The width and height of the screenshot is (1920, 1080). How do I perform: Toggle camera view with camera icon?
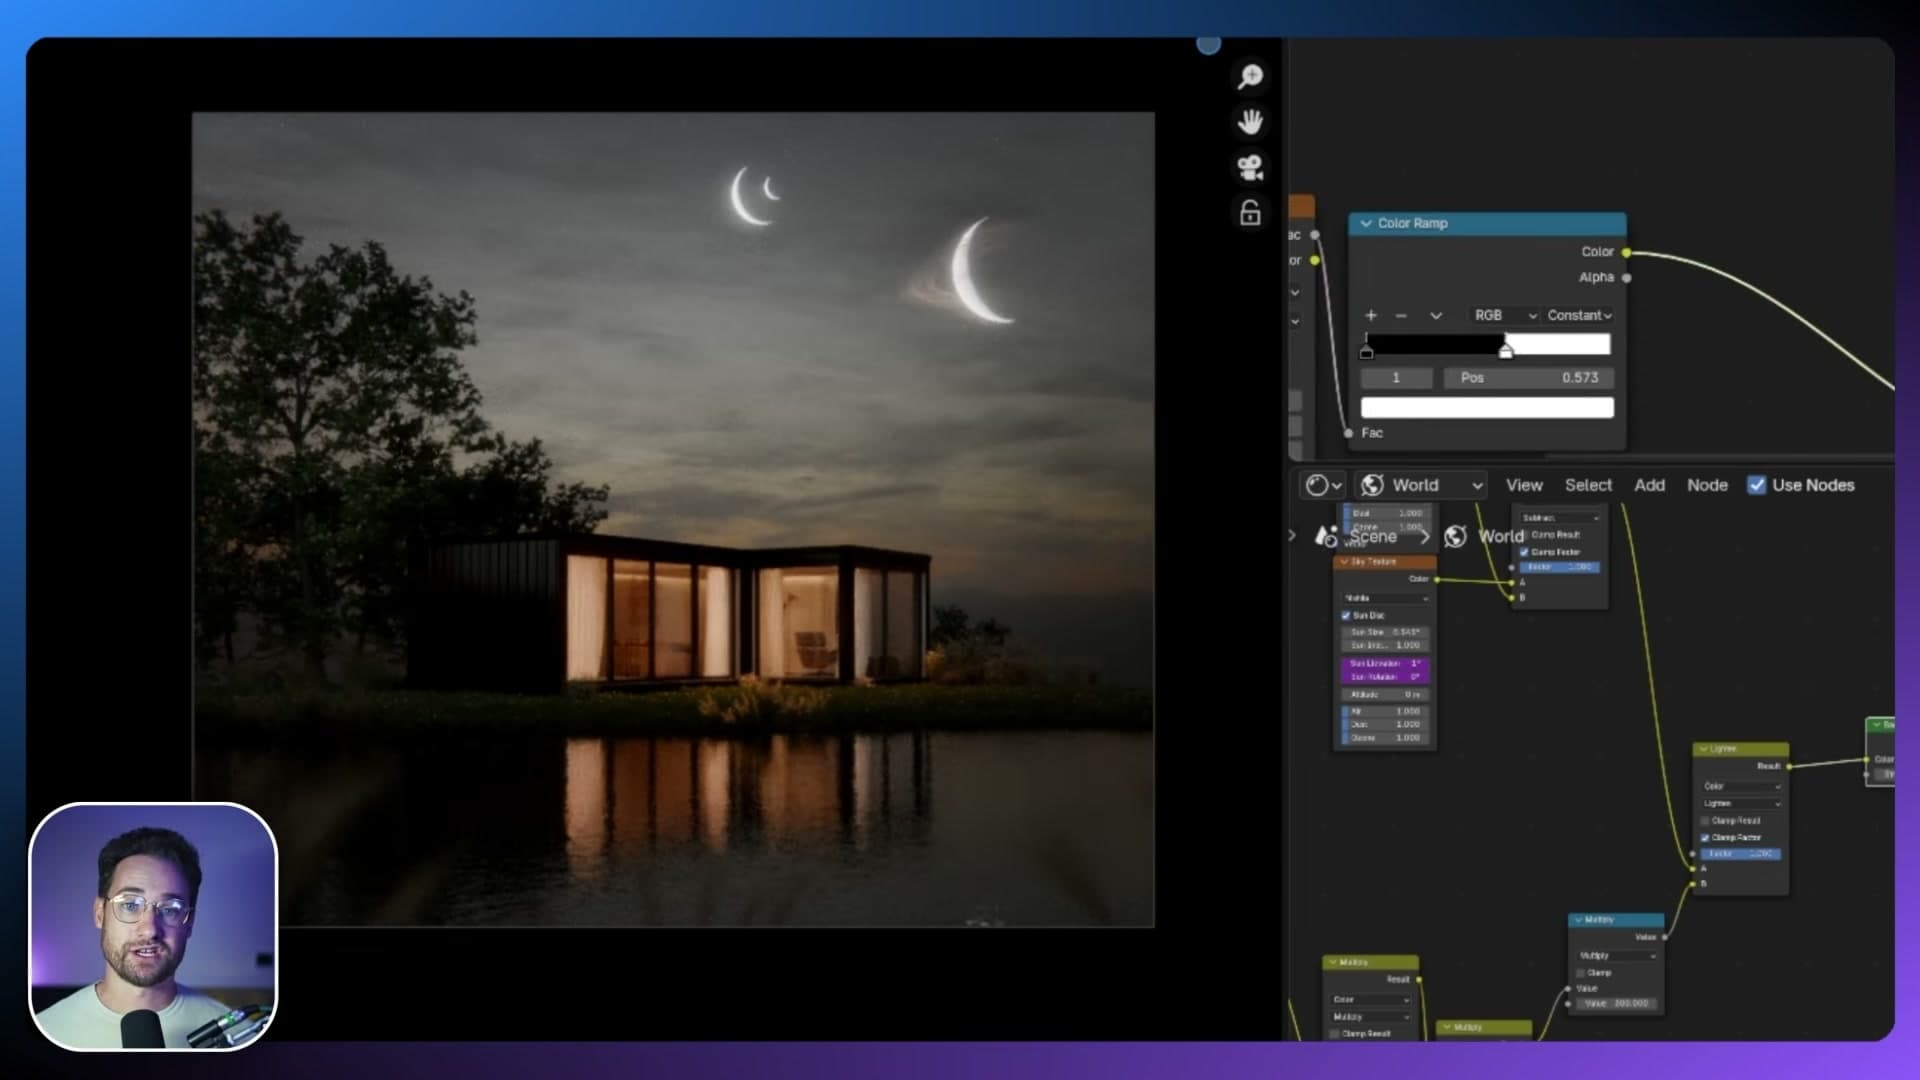pos(1250,167)
